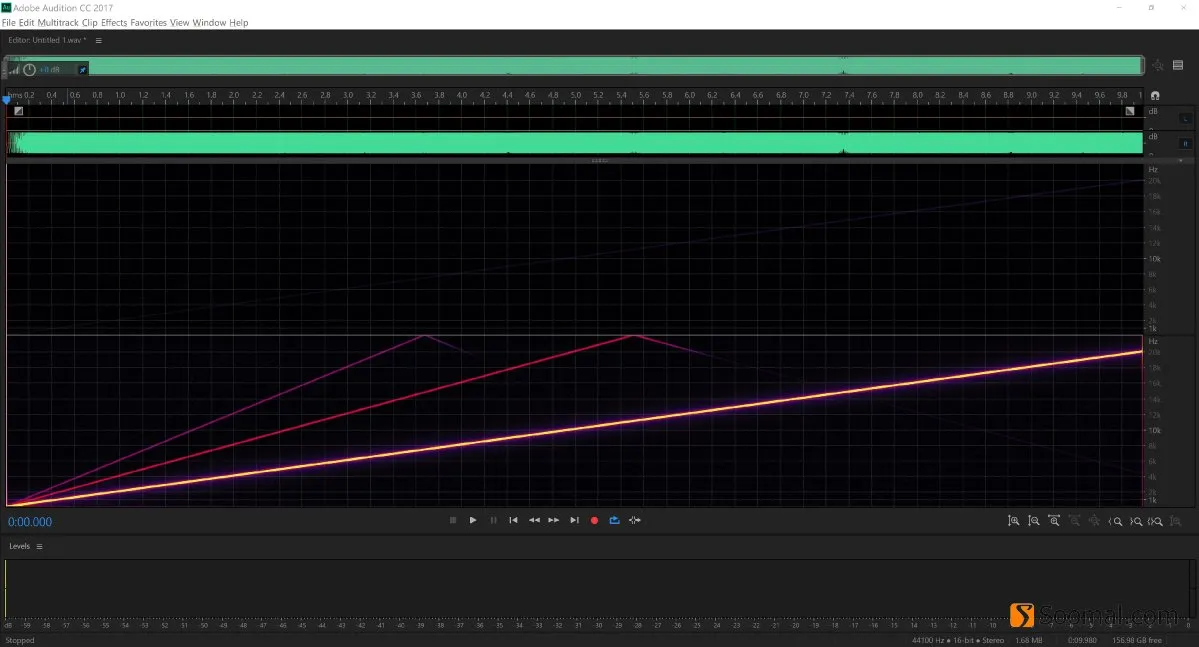Viewport: 1199px width, 647px height.
Task: Click the Play button
Action: (473, 520)
